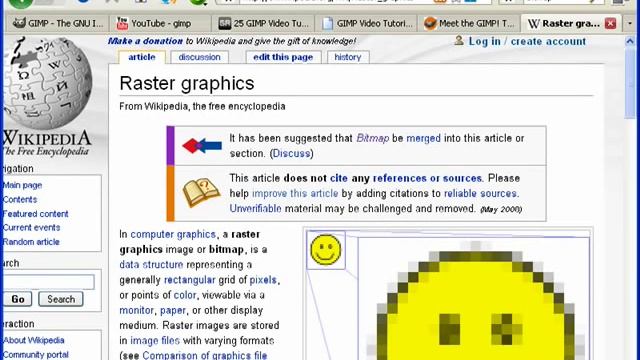Click the user icon beside Log in
Screen dimensions: 640x360
coord(459,40)
